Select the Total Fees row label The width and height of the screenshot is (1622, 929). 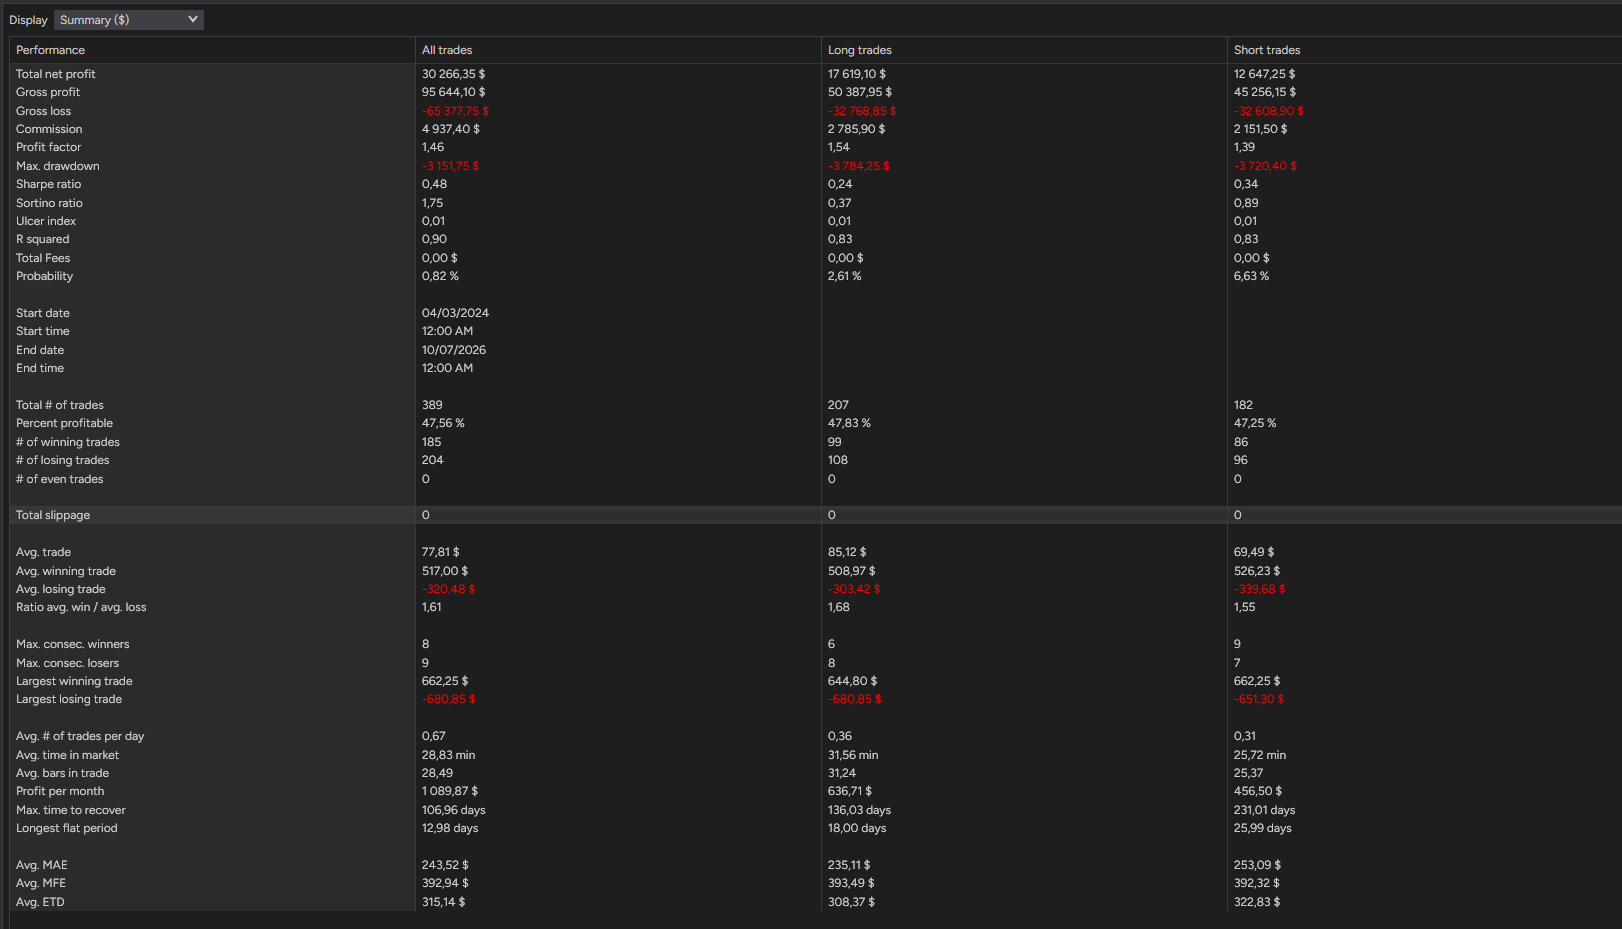[x=43, y=258]
